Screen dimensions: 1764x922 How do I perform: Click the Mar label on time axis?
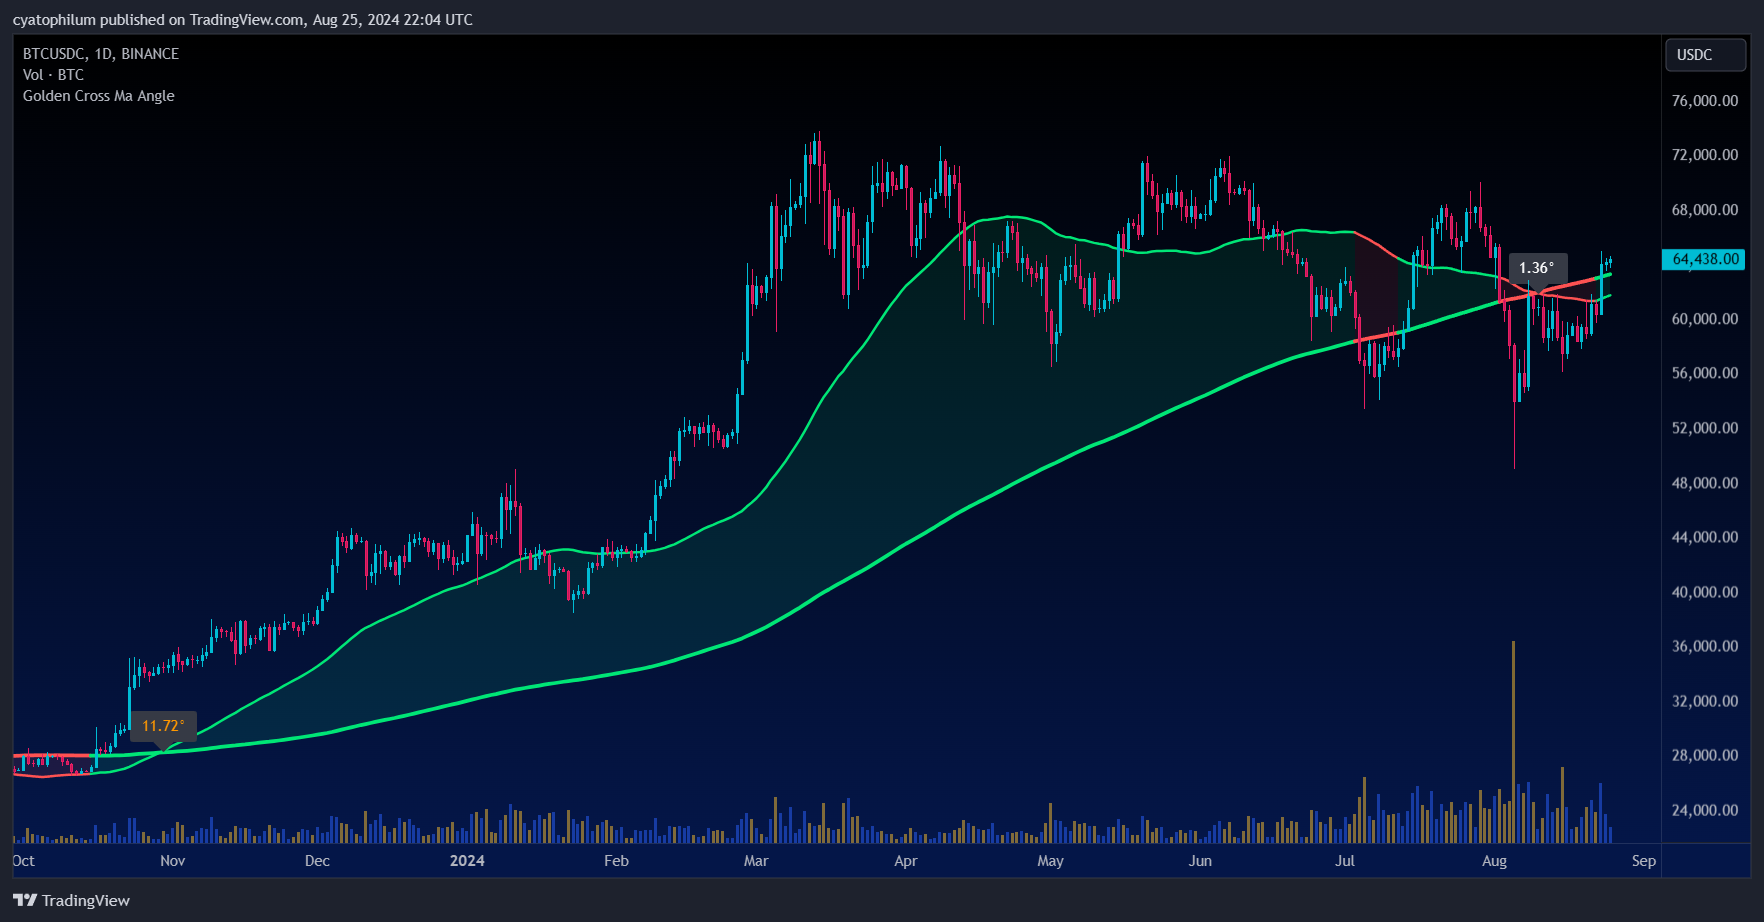(756, 861)
